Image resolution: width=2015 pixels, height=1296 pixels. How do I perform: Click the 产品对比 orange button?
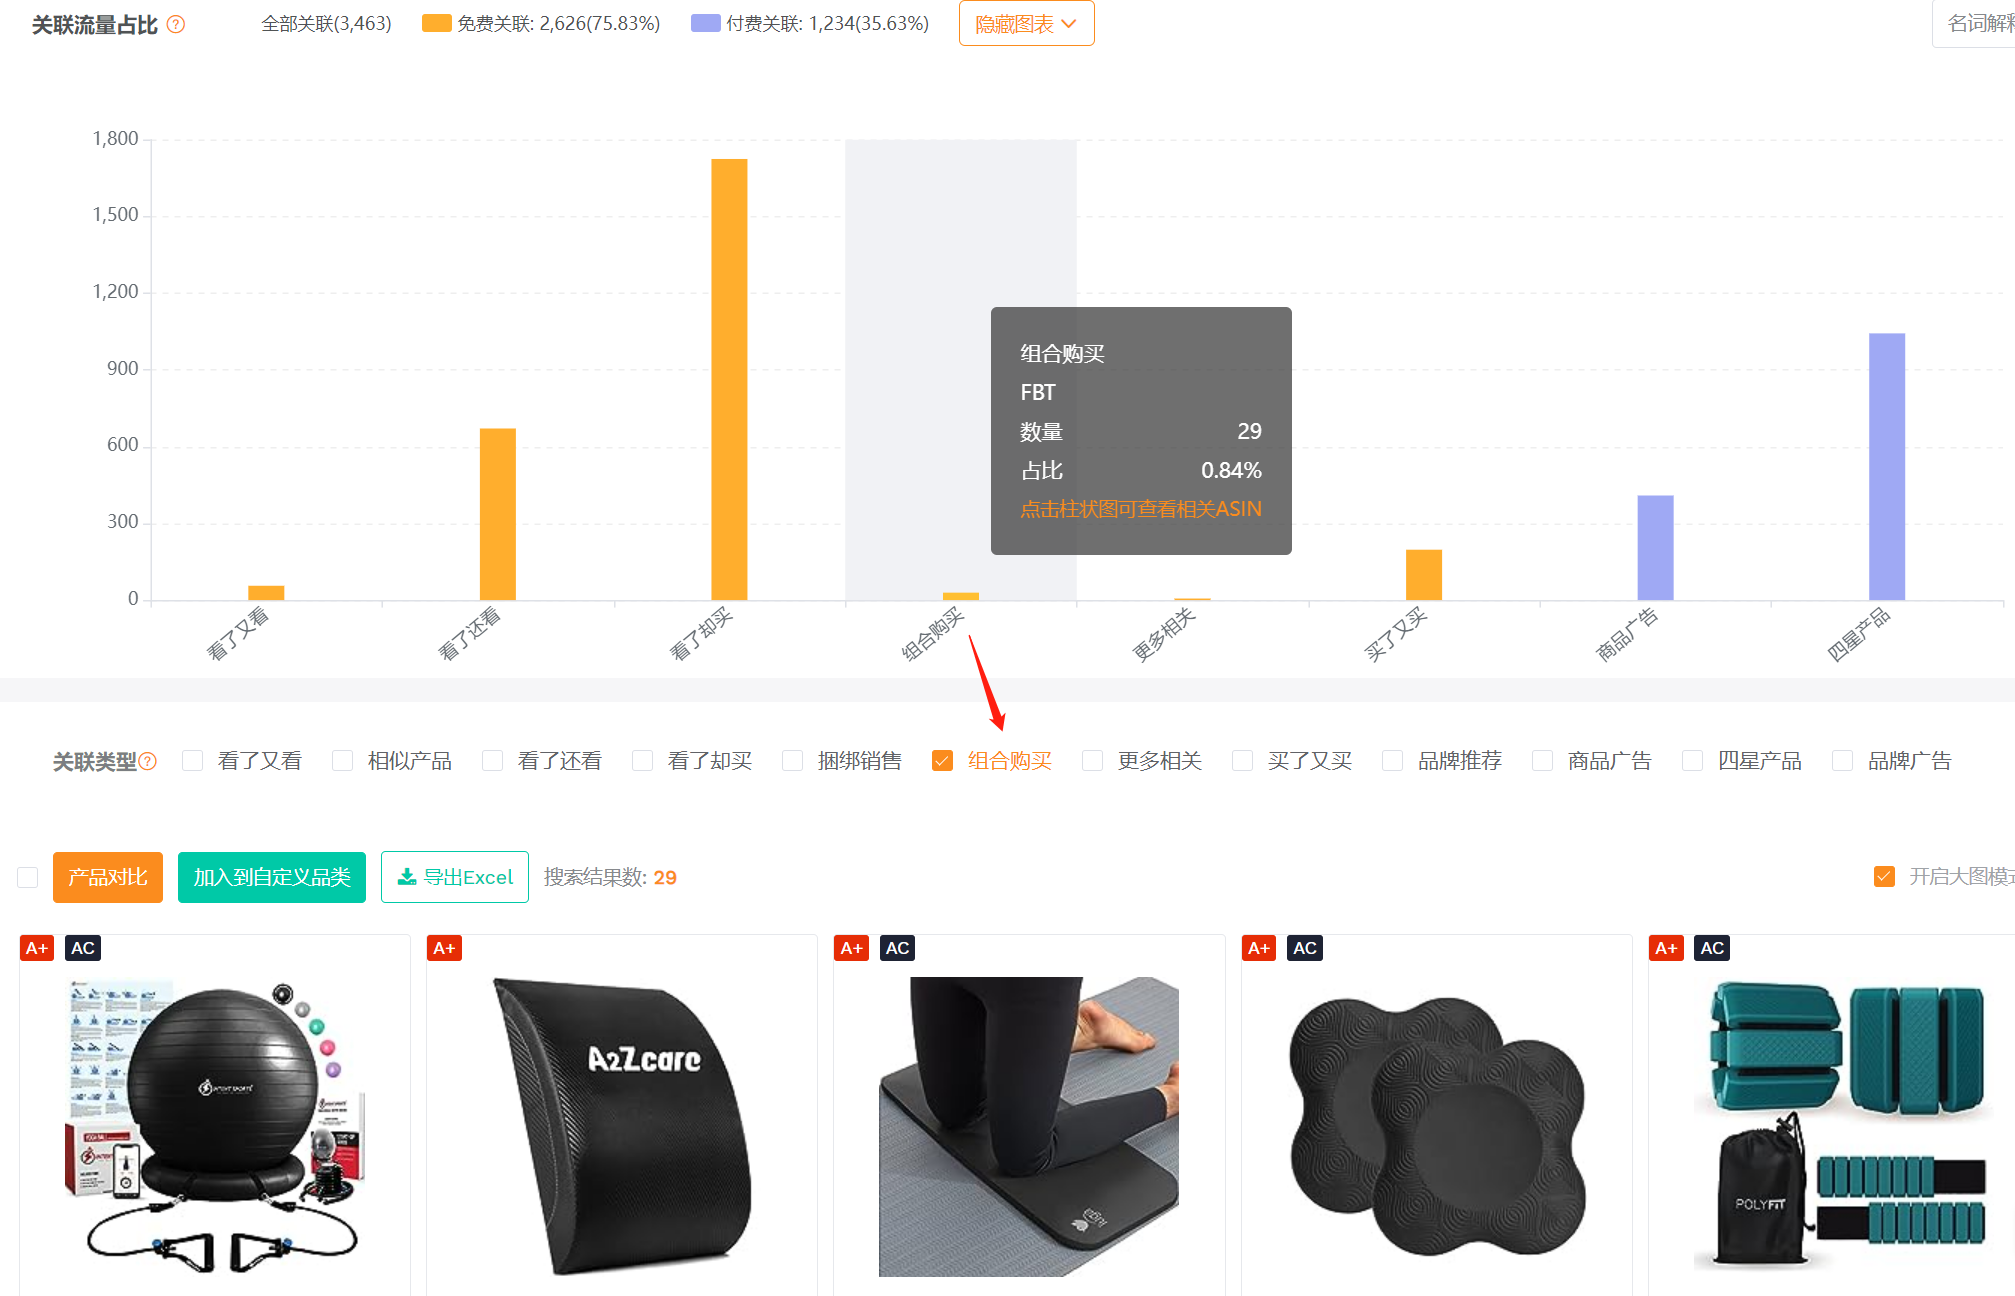point(108,877)
